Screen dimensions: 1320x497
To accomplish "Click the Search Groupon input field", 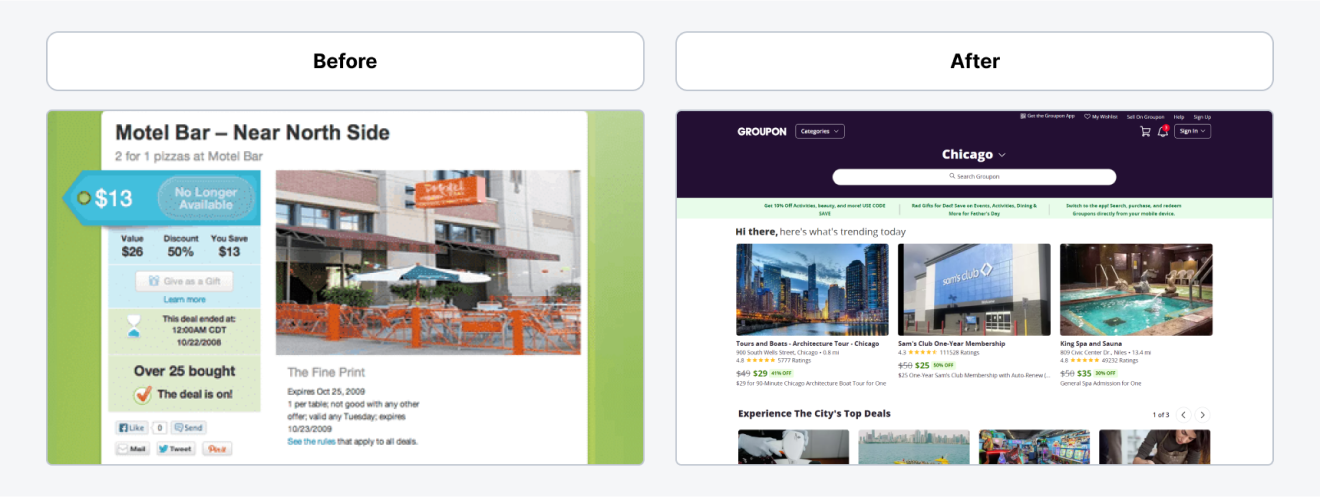I will click(x=974, y=177).
